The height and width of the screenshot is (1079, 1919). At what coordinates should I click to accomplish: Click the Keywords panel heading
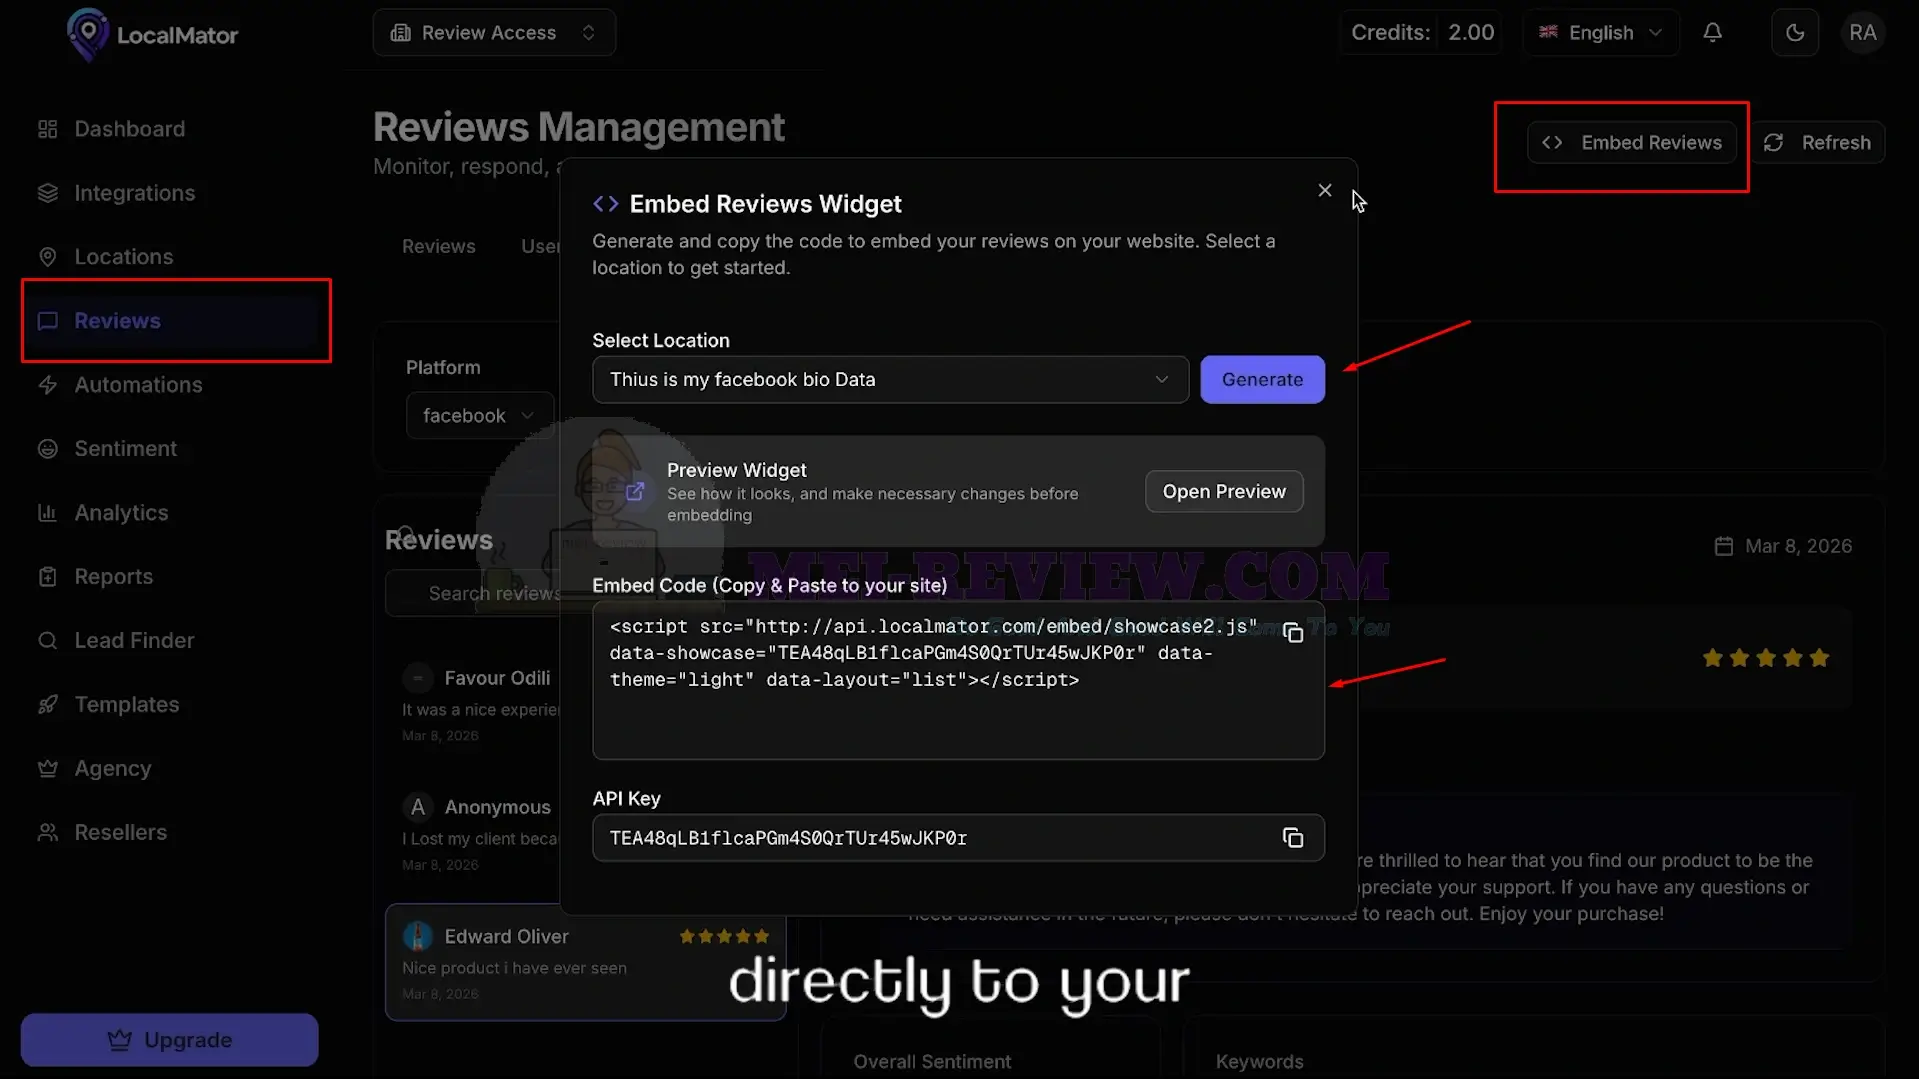(x=1259, y=1062)
